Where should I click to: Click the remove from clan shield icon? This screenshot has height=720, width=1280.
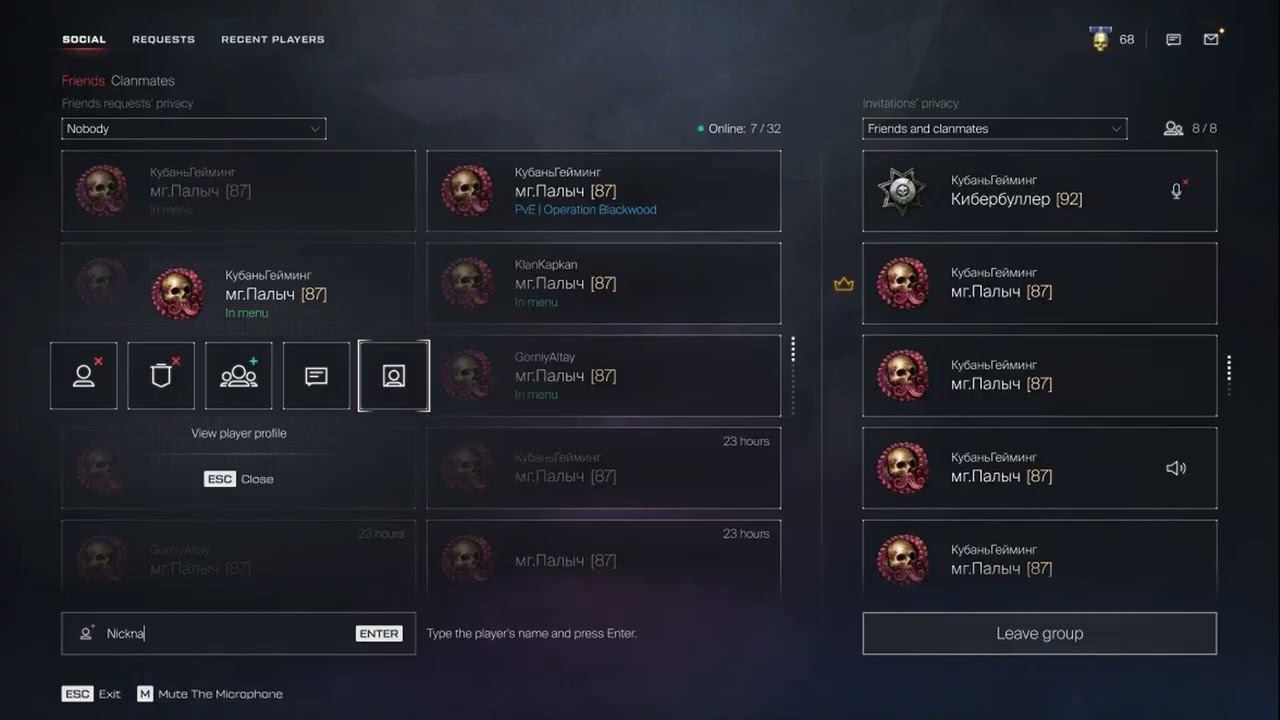click(x=161, y=376)
